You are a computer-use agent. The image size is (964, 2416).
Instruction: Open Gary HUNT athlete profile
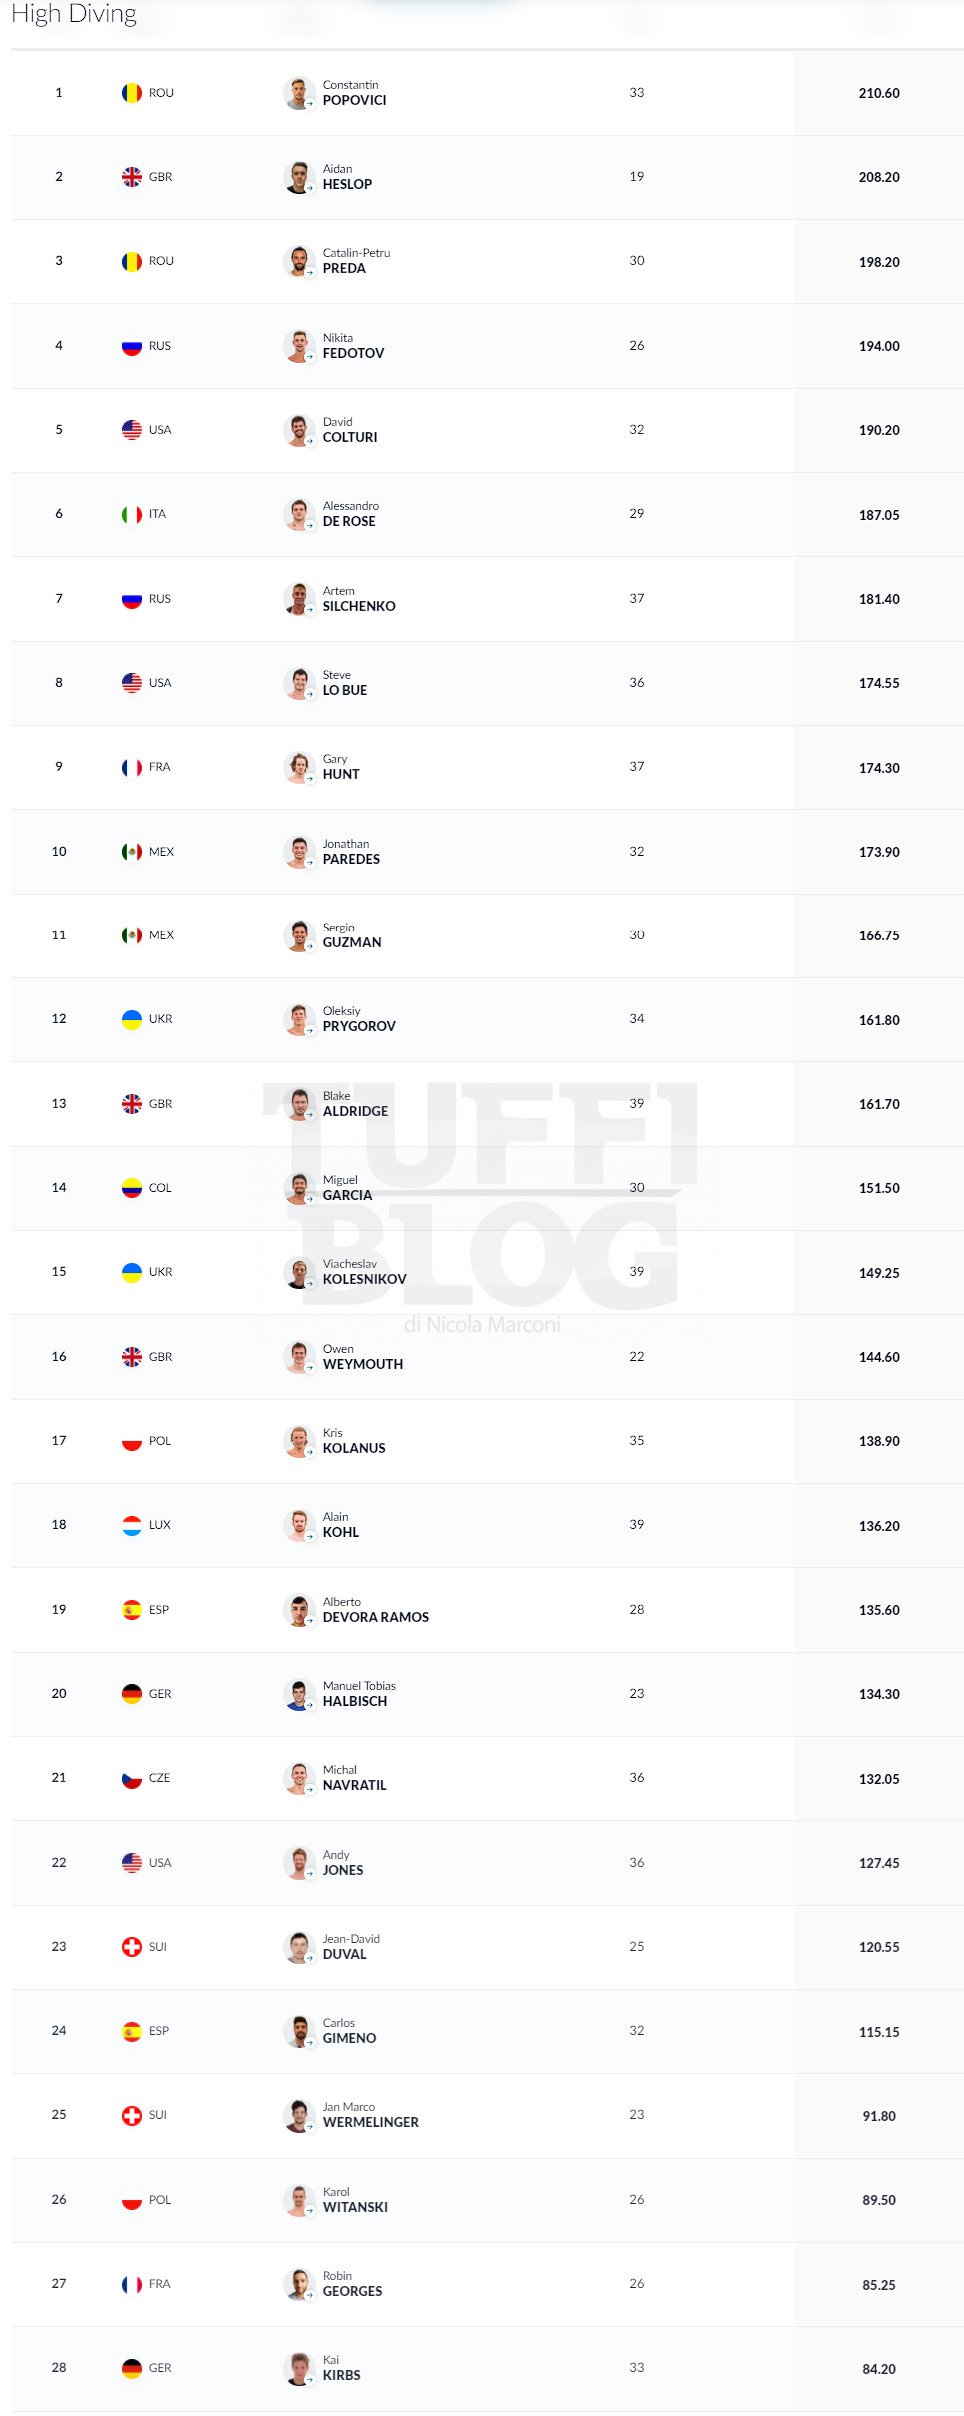(x=341, y=767)
